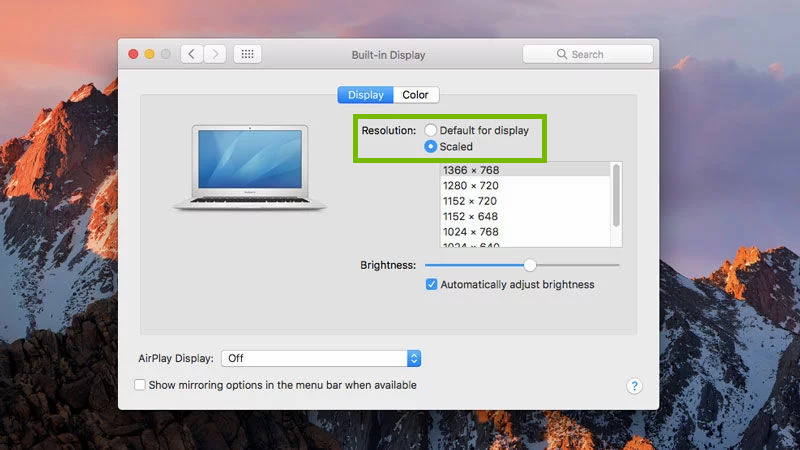The image size is (800, 450).
Task: Minimize window with the yellow button
Action: click(x=149, y=54)
